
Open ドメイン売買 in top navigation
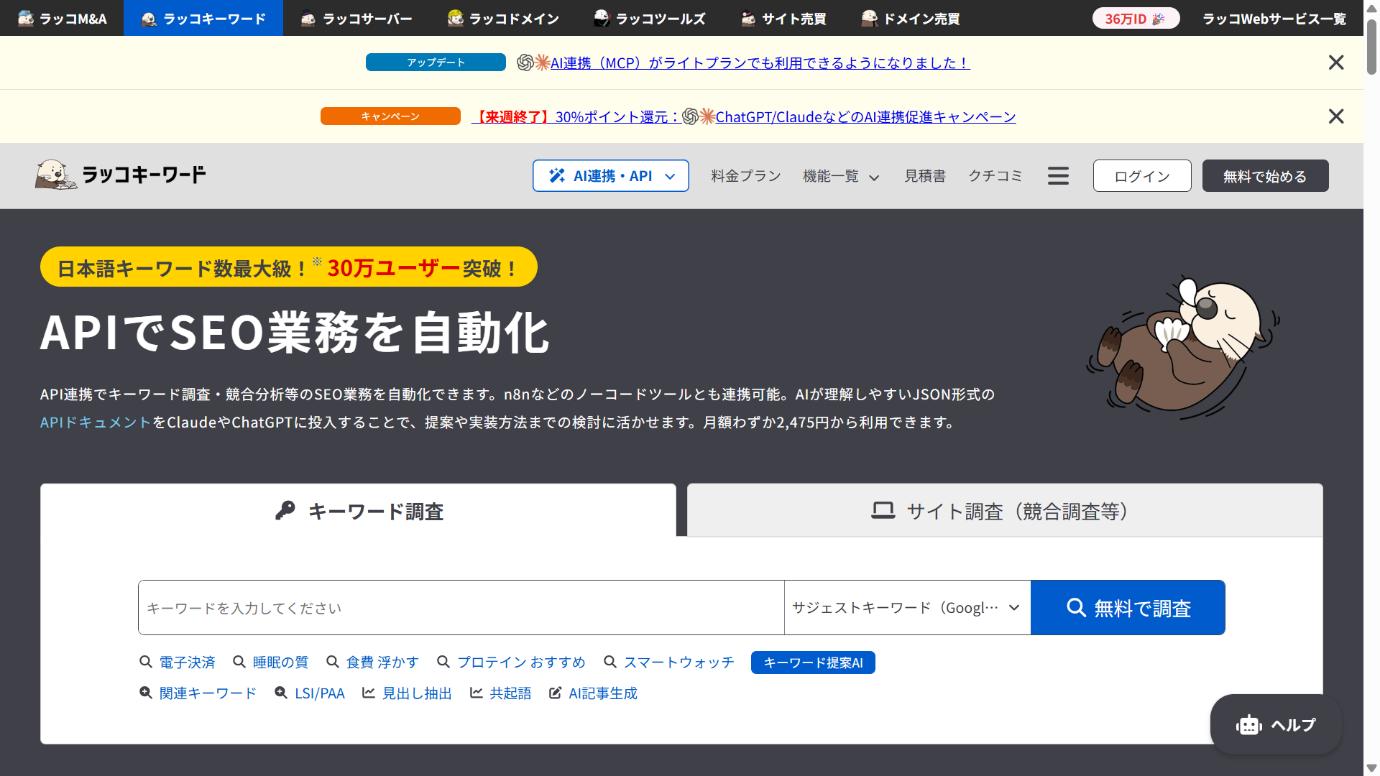pyautogui.click(x=910, y=18)
